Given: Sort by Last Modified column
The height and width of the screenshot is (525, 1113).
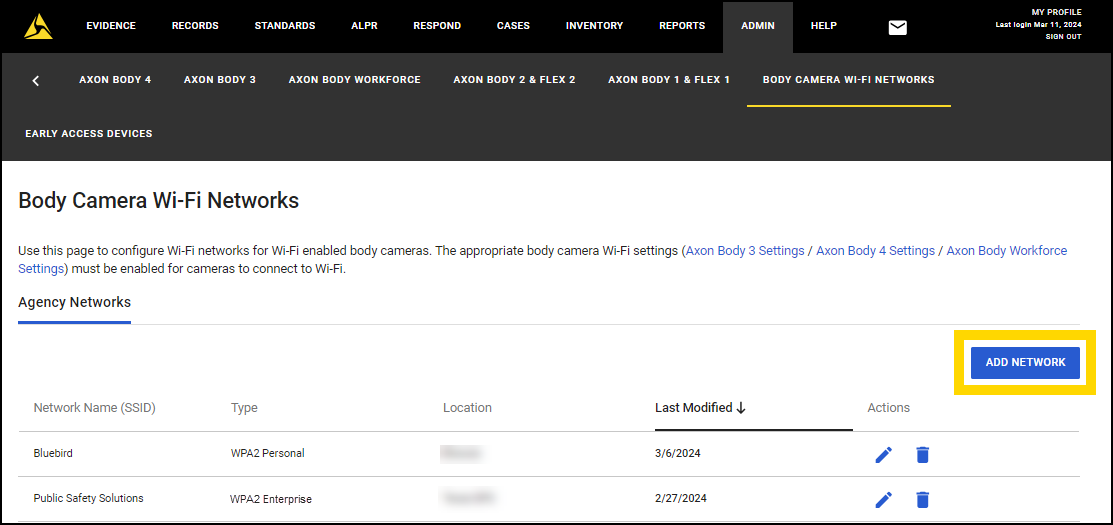Looking at the screenshot, I should [700, 408].
